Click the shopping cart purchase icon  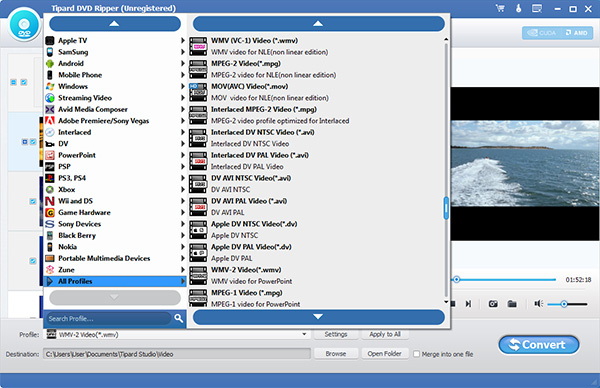point(500,8)
